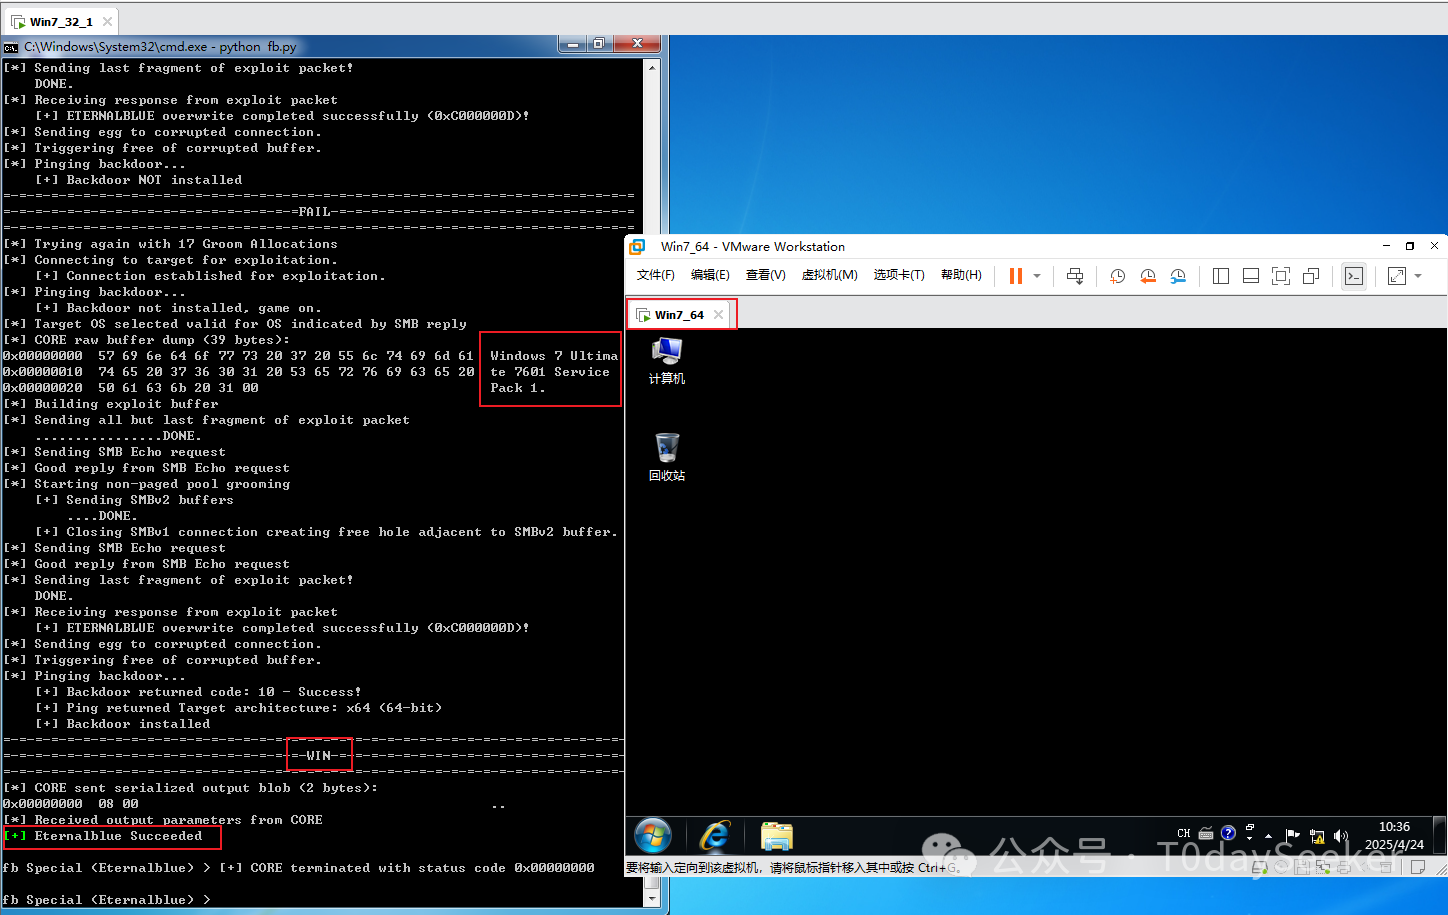Click the stretch guest display icon
The width and height of the screenshot is (1448, 915).
[1397, 276]
